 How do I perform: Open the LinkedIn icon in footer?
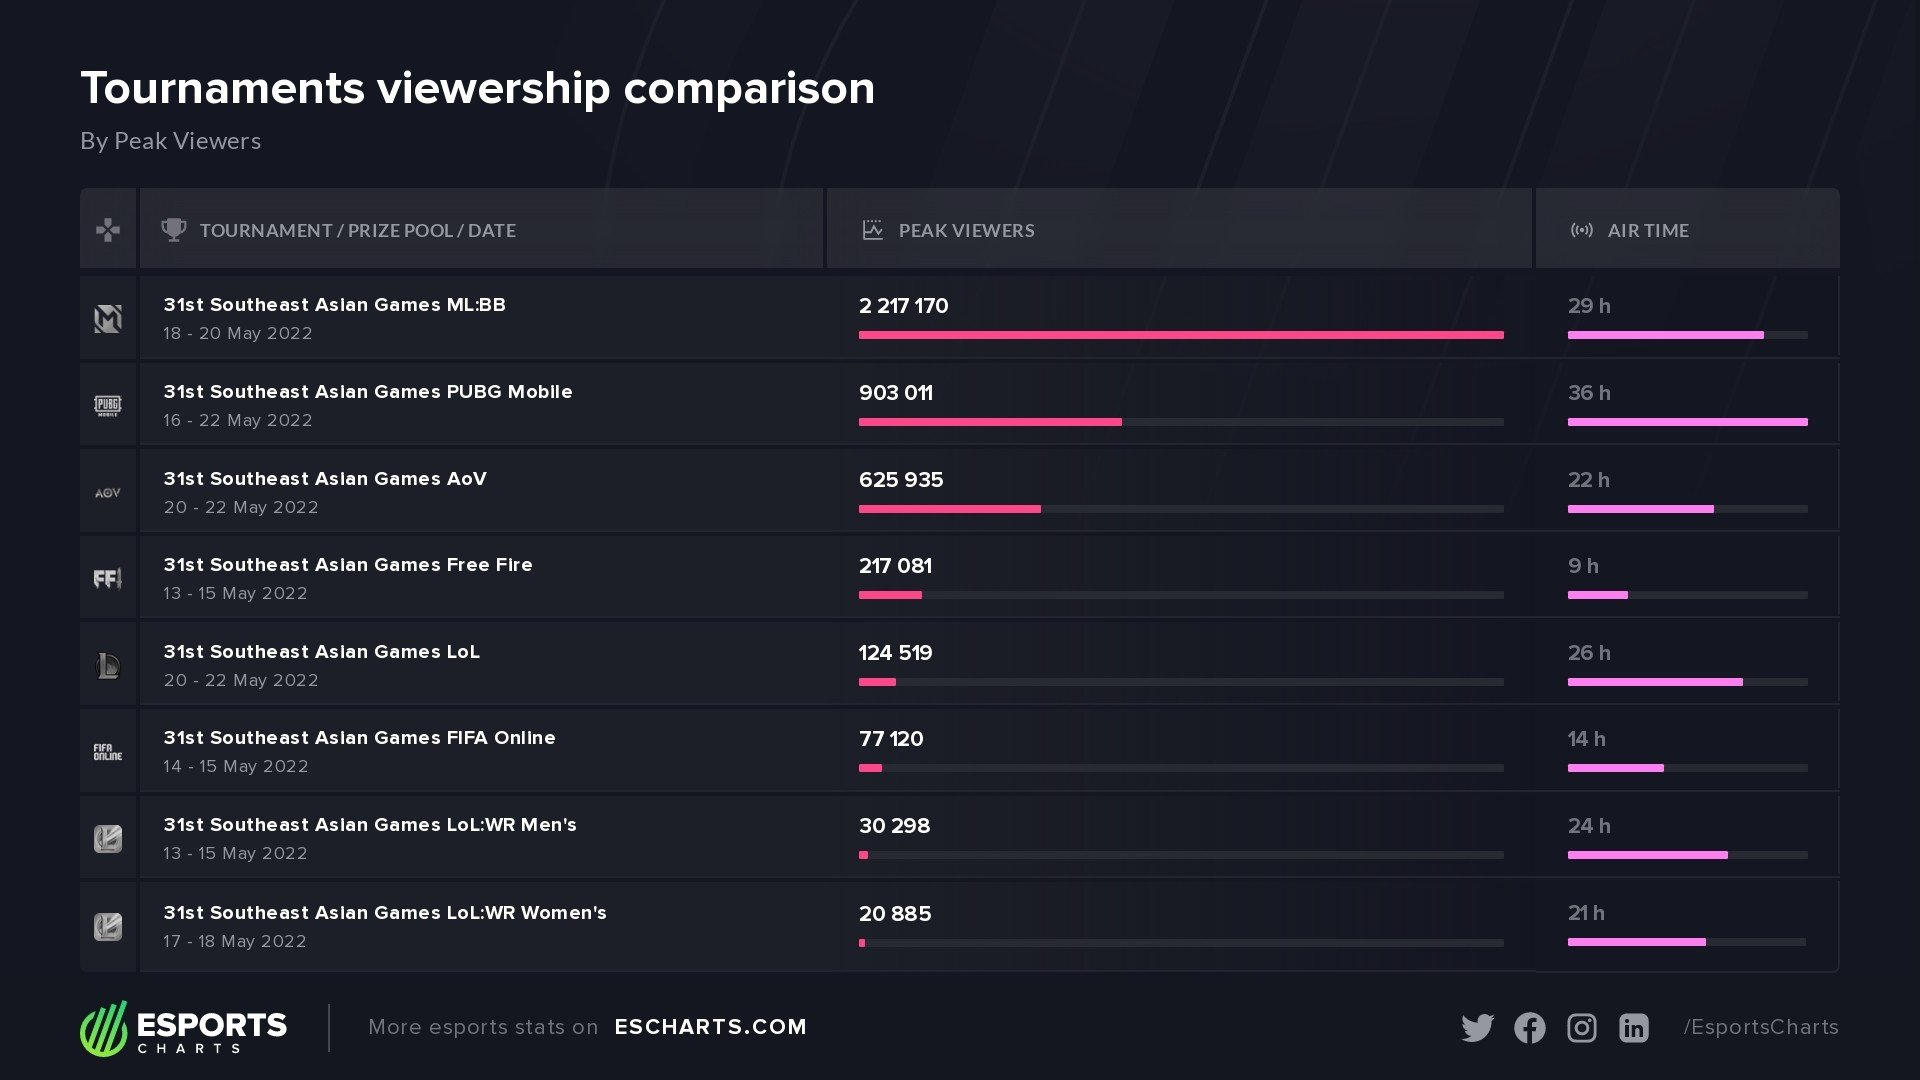pos(1633,1028)
